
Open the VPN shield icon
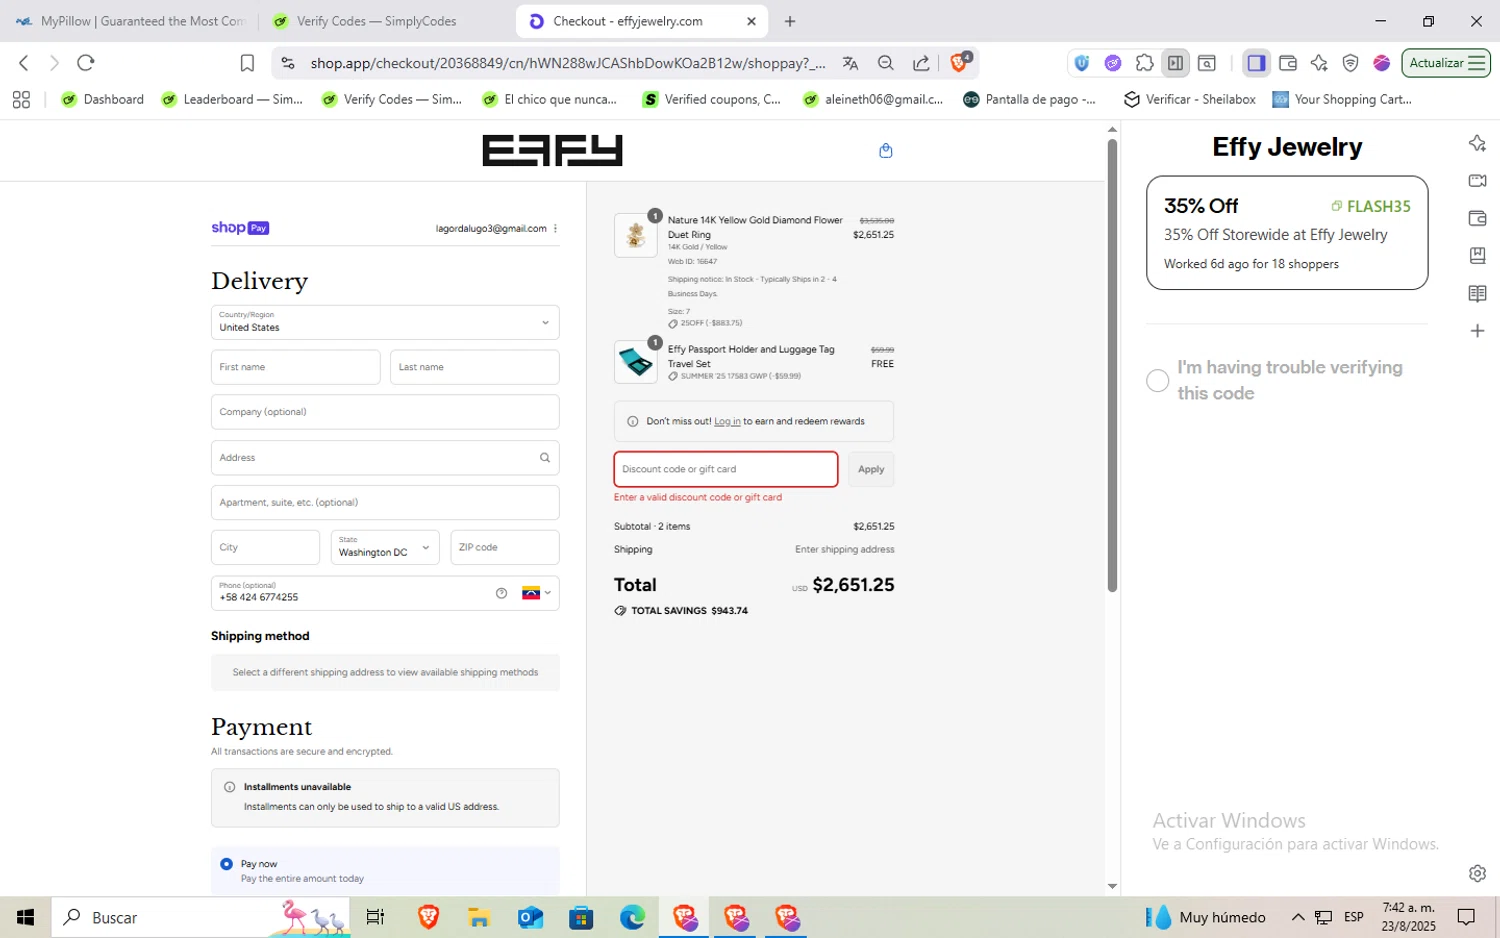pyautogui.click(x=1350, y=63)
